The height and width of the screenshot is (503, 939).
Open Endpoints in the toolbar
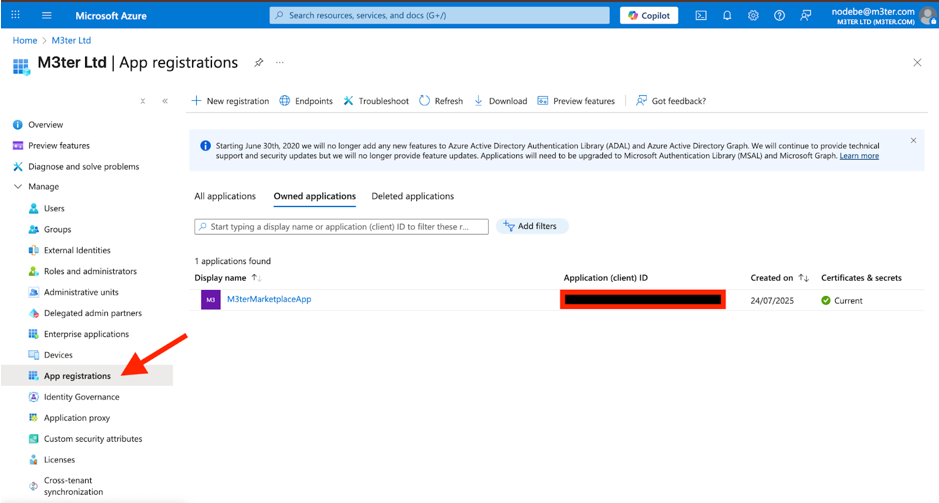(x=306, y=101)
